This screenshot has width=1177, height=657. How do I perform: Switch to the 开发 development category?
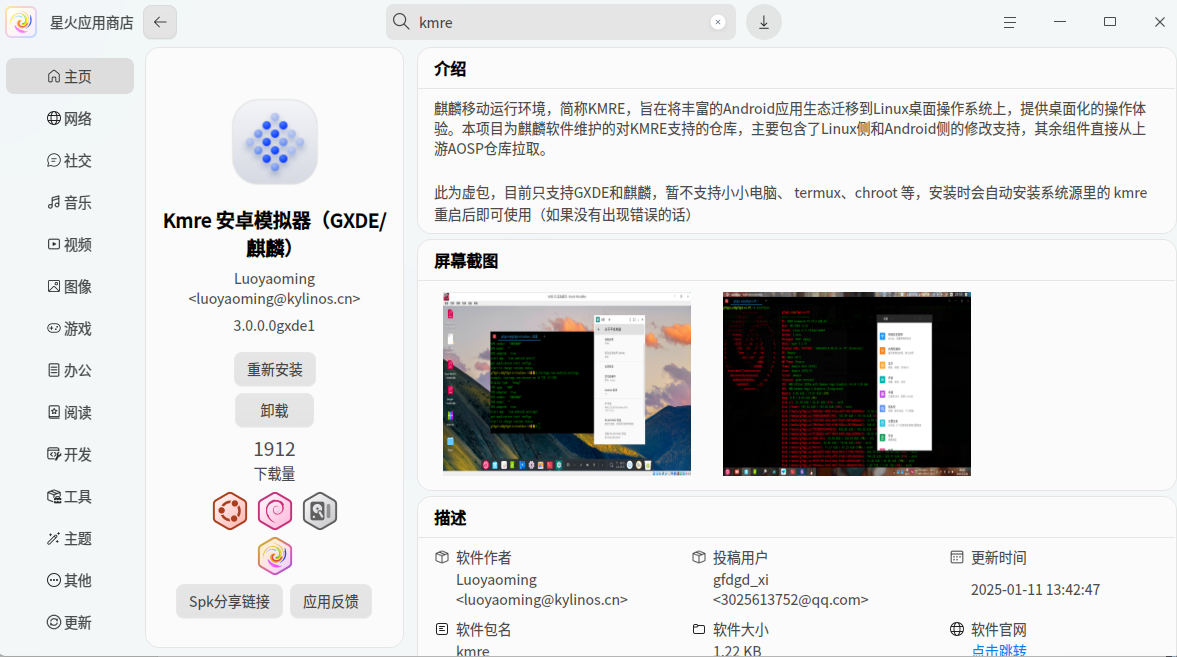pyautogui.click(x=70, y=454)
